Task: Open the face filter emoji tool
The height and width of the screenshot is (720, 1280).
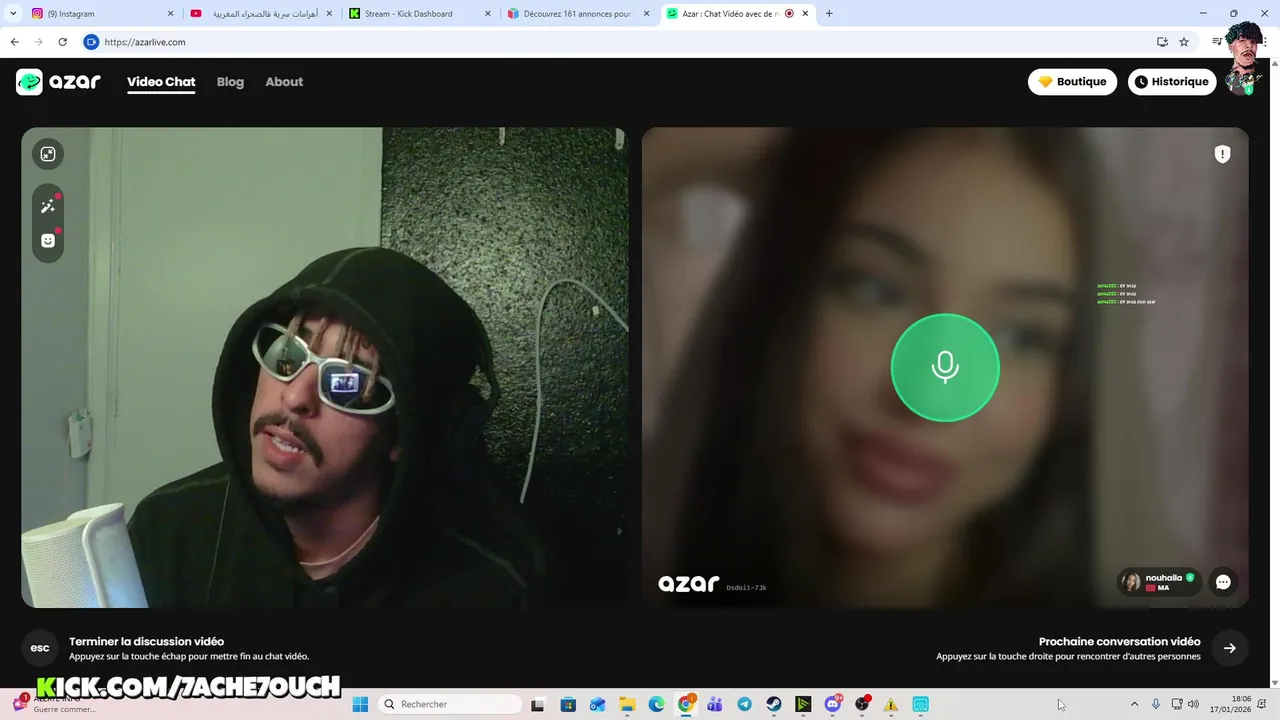Action: click(48, 241)
